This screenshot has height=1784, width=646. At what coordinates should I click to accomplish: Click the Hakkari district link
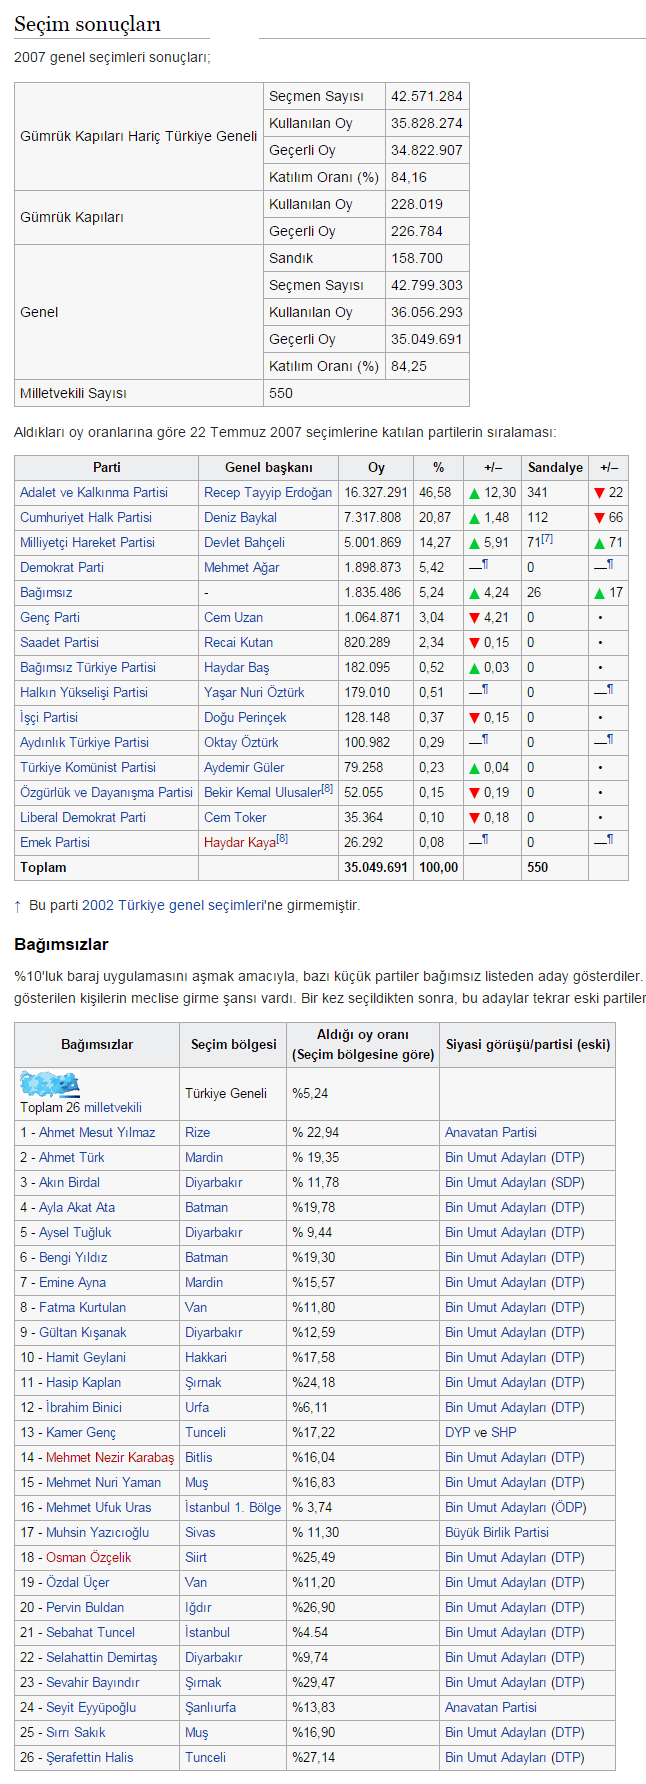click(x=206, y=1358)
